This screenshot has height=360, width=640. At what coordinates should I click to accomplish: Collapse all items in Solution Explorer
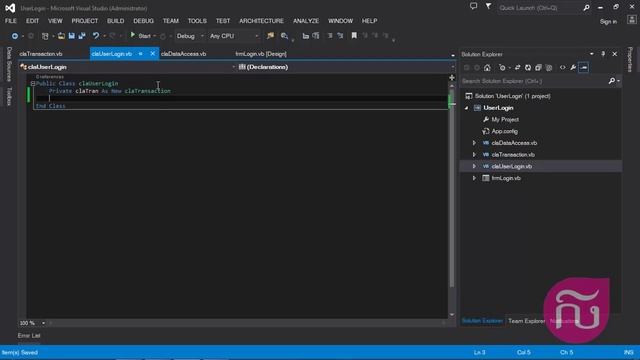[x=538, y=68]
